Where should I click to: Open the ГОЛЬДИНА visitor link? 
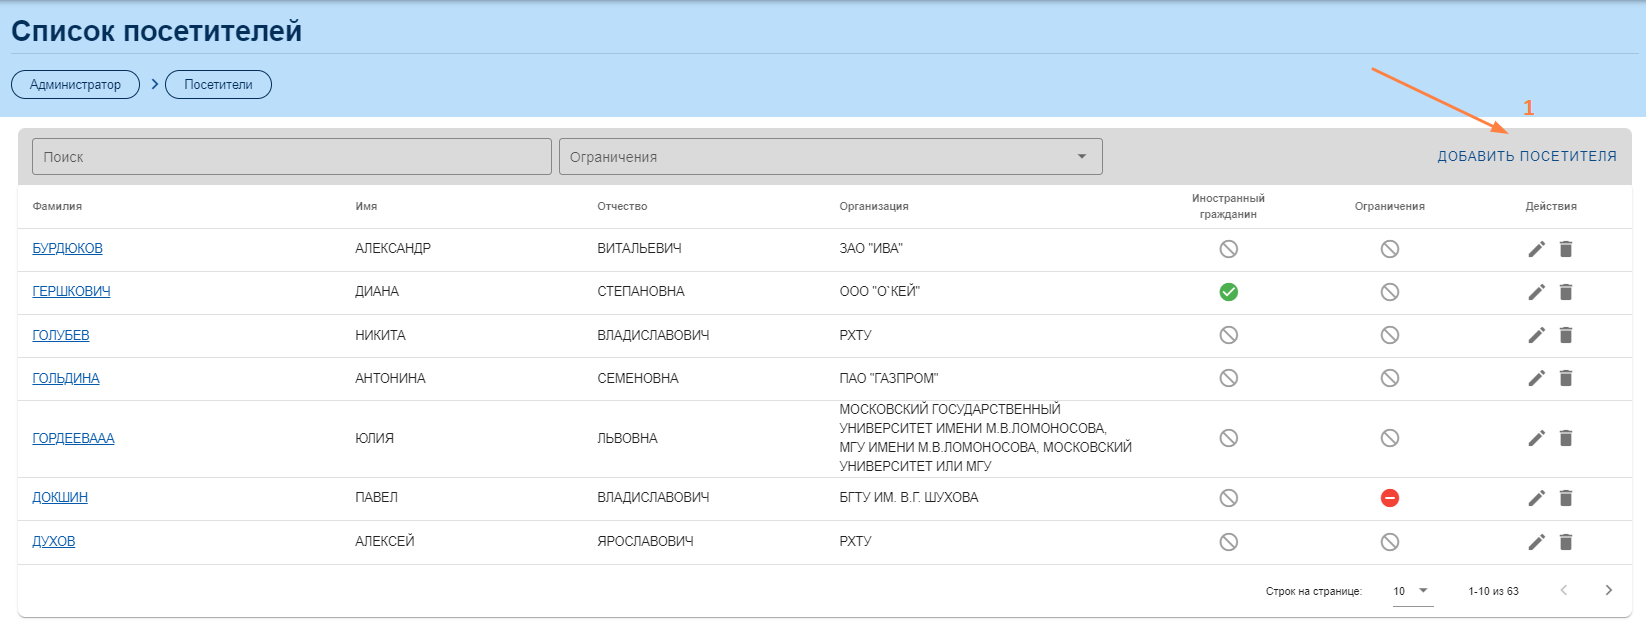tap(66, 378)
